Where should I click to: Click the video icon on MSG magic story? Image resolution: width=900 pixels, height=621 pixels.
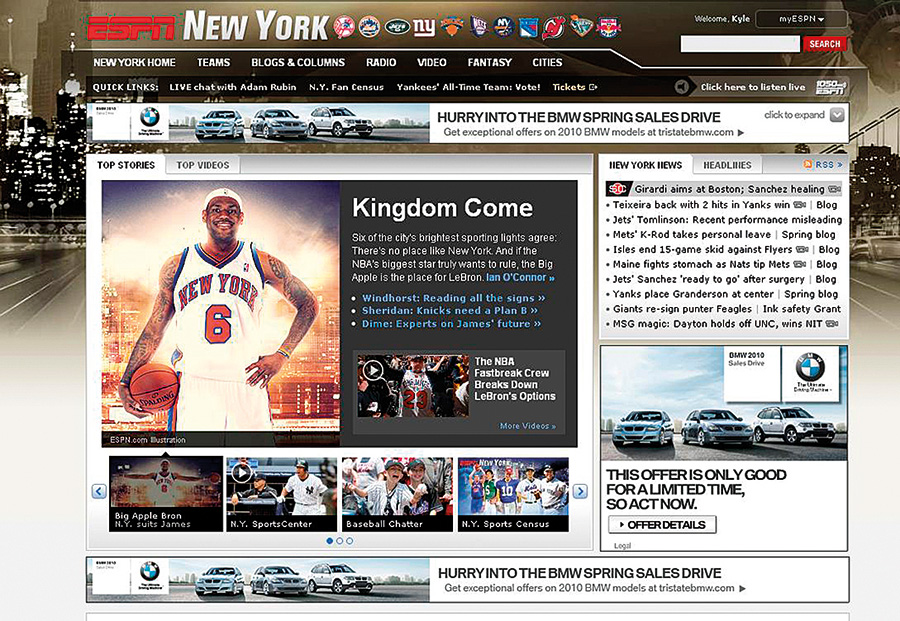pyautogui.click(x=832, y=324)
